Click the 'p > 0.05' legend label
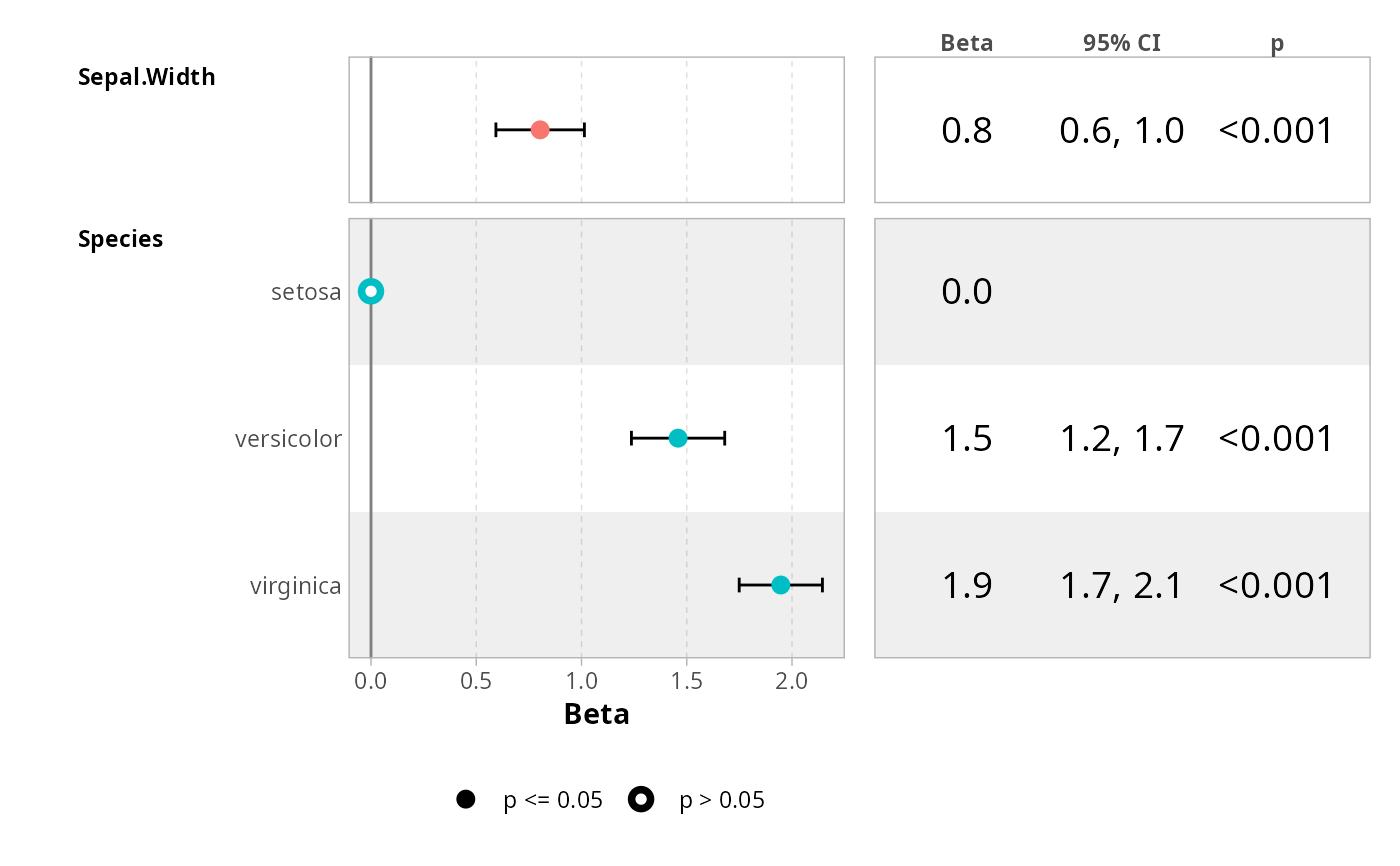The image size is (1400, 866). click(x=722, y=800)
